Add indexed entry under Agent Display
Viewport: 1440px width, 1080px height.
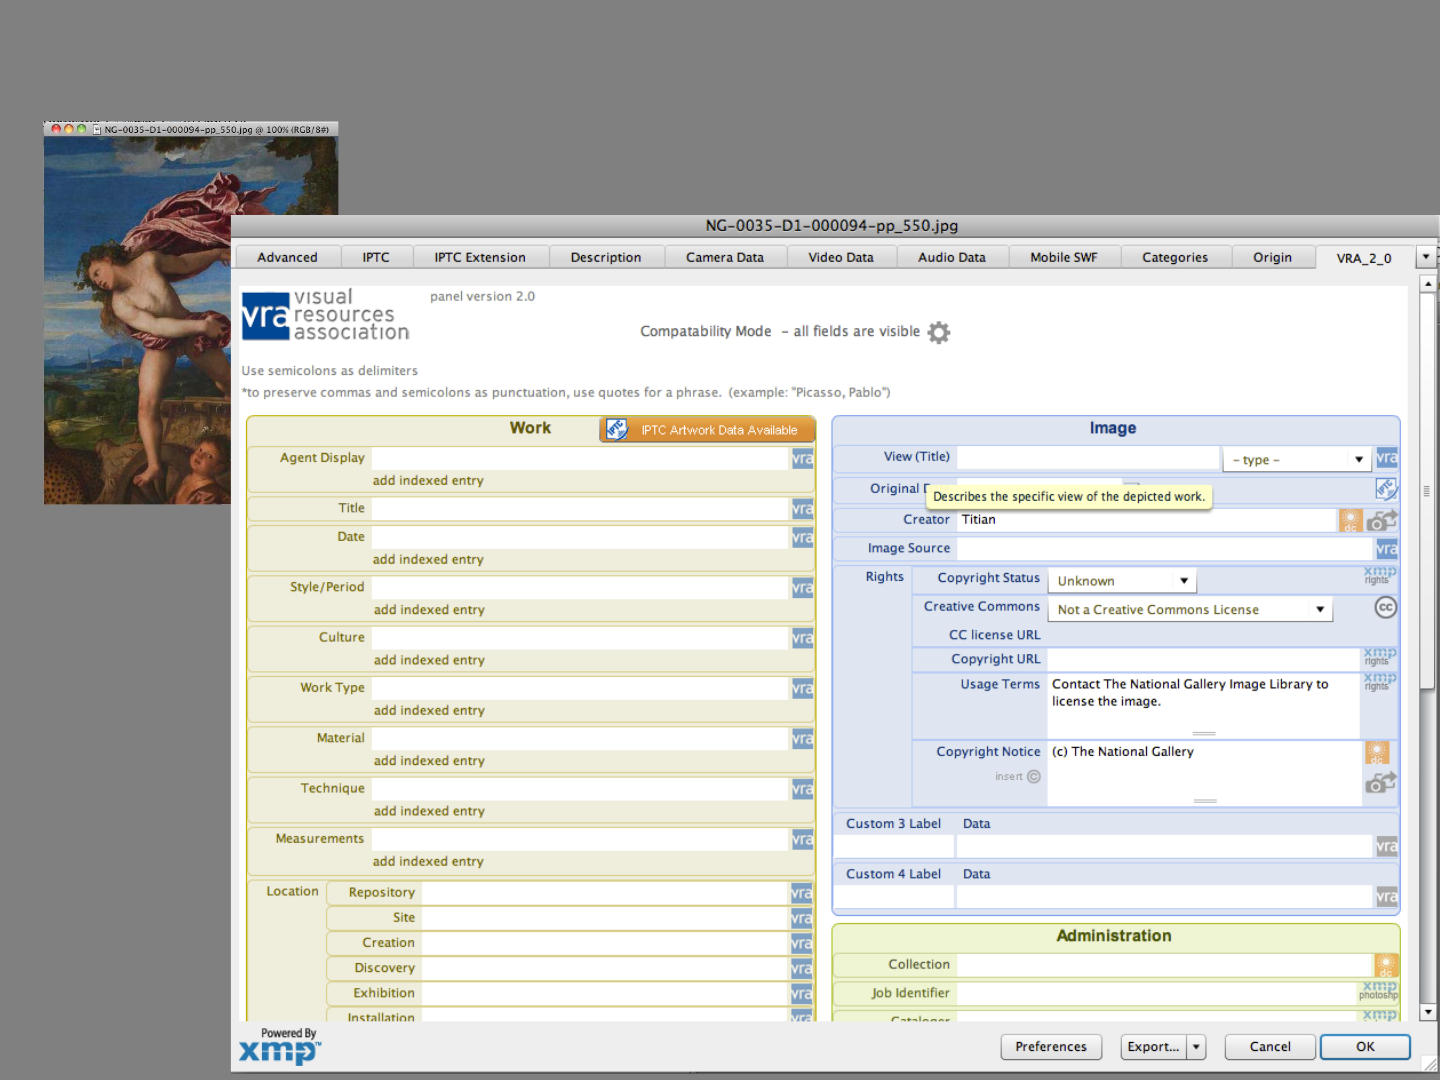[428, 481]
